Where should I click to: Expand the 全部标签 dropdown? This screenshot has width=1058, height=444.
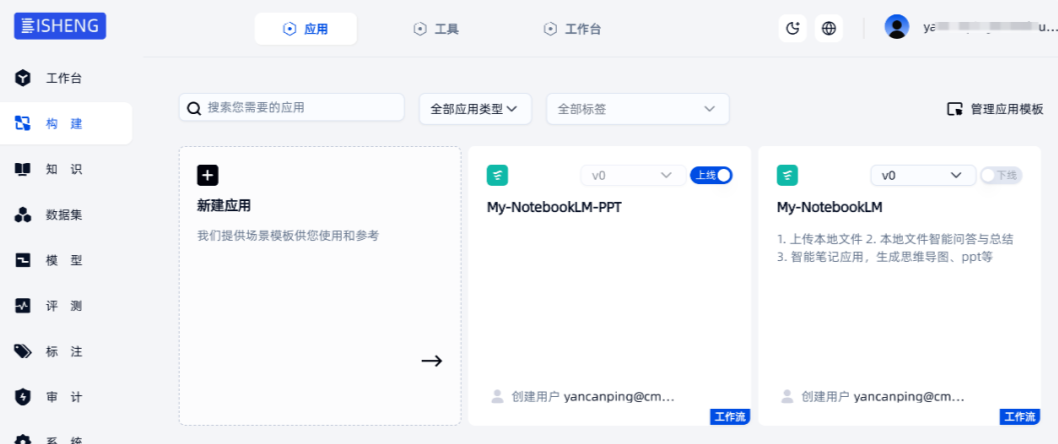point(638,109)
